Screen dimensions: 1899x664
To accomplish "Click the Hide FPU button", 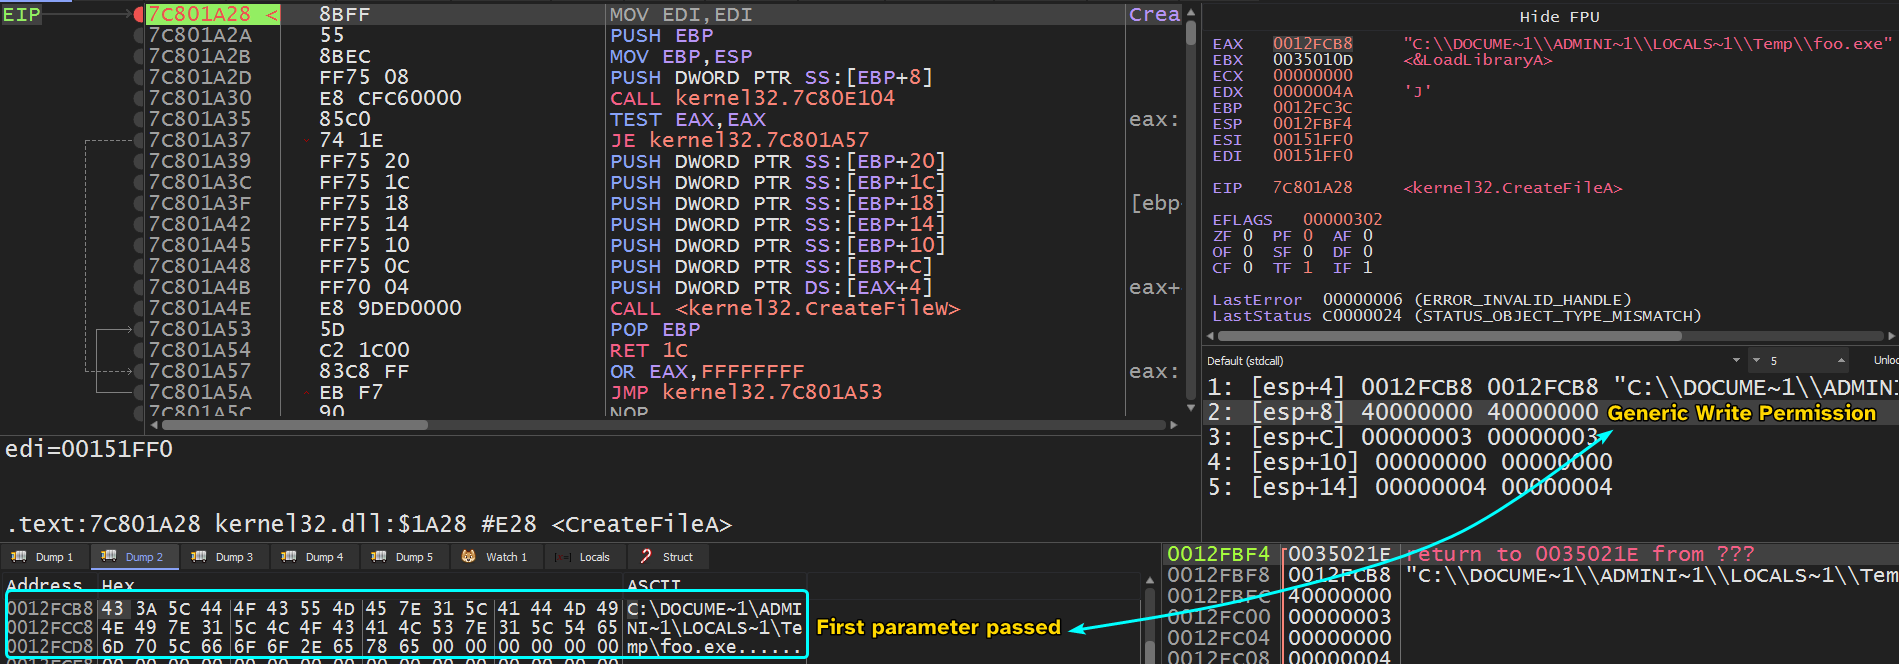I will pyautogui.click(x=1559, y=17).
